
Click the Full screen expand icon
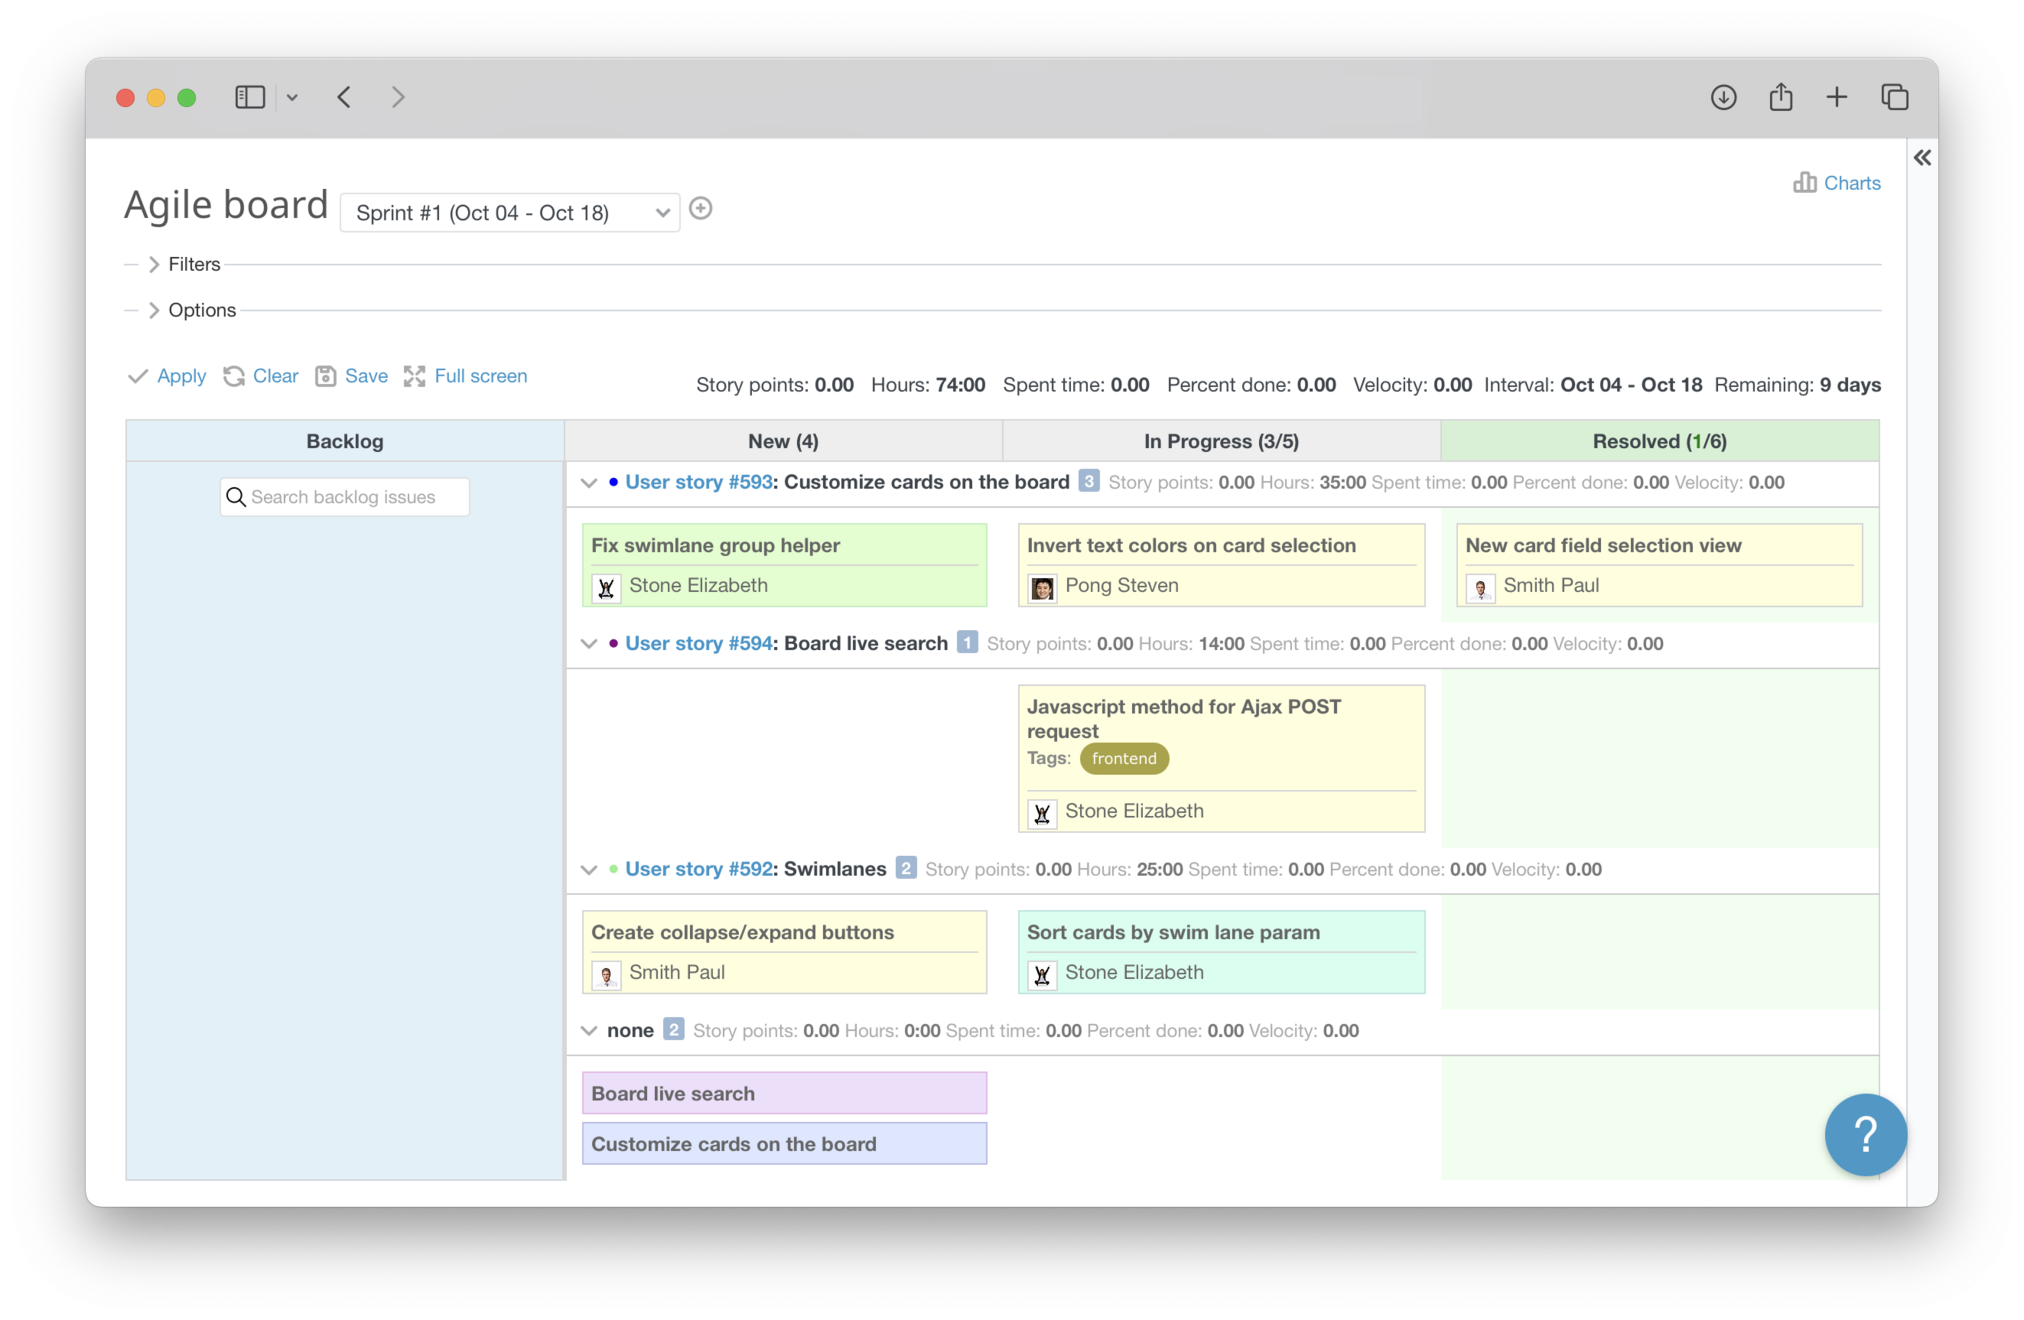click(x=414, y=376)
